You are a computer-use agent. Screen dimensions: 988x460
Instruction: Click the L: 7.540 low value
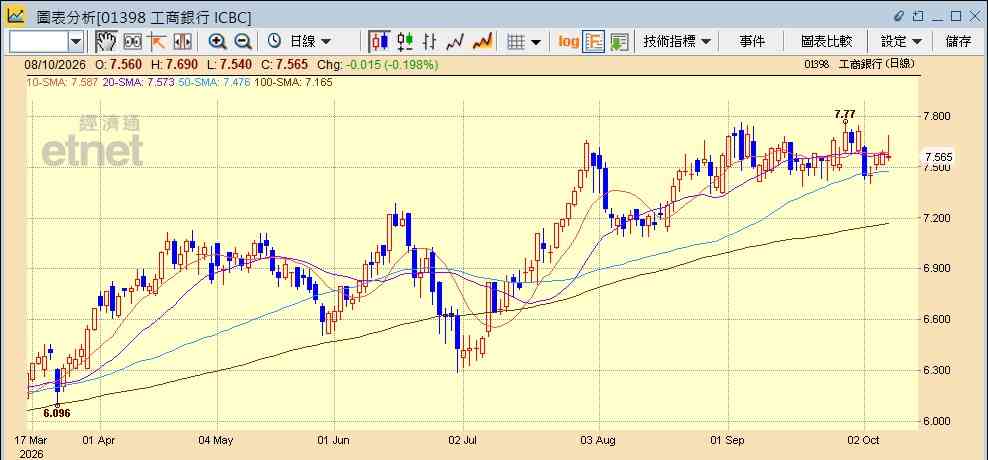pyautogui.click(x=229, y=64)
